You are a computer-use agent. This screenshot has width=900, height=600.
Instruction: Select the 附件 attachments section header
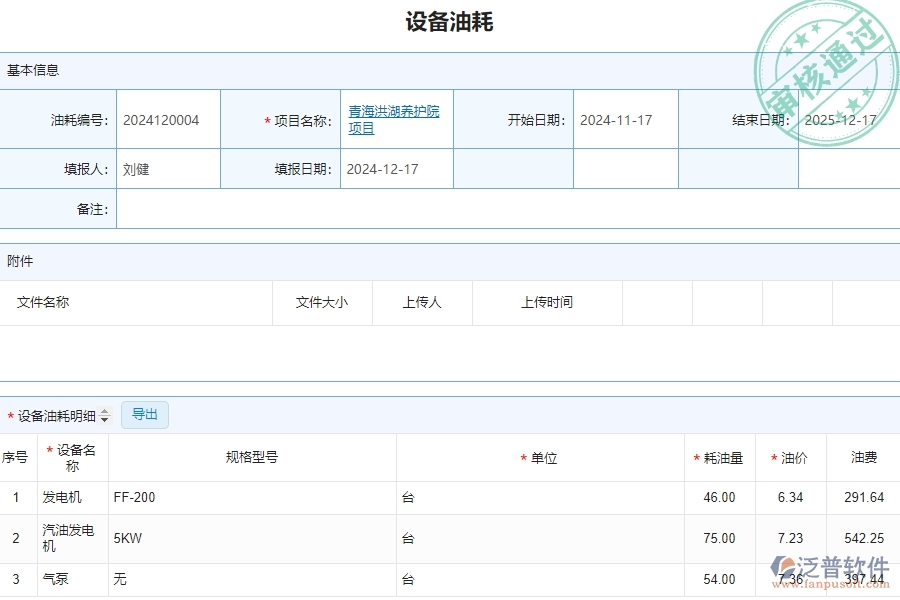[22, 261]
